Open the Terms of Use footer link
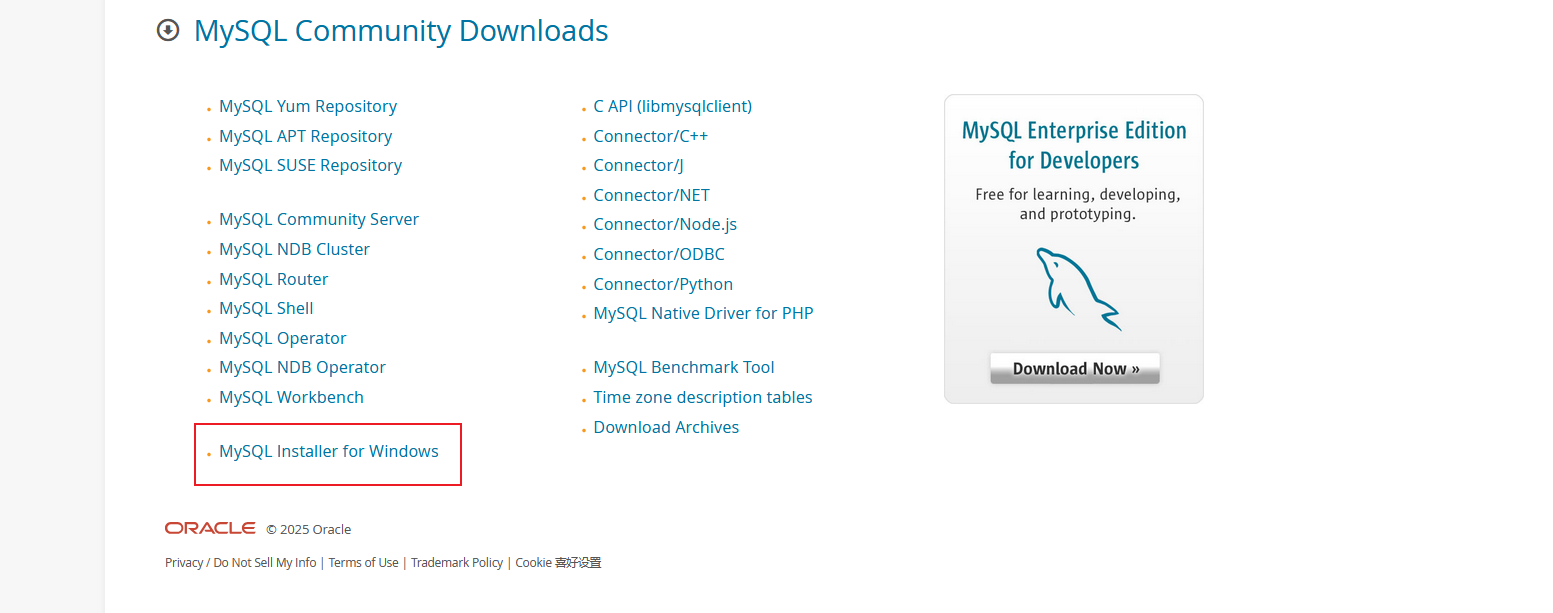 coord(363,563)
